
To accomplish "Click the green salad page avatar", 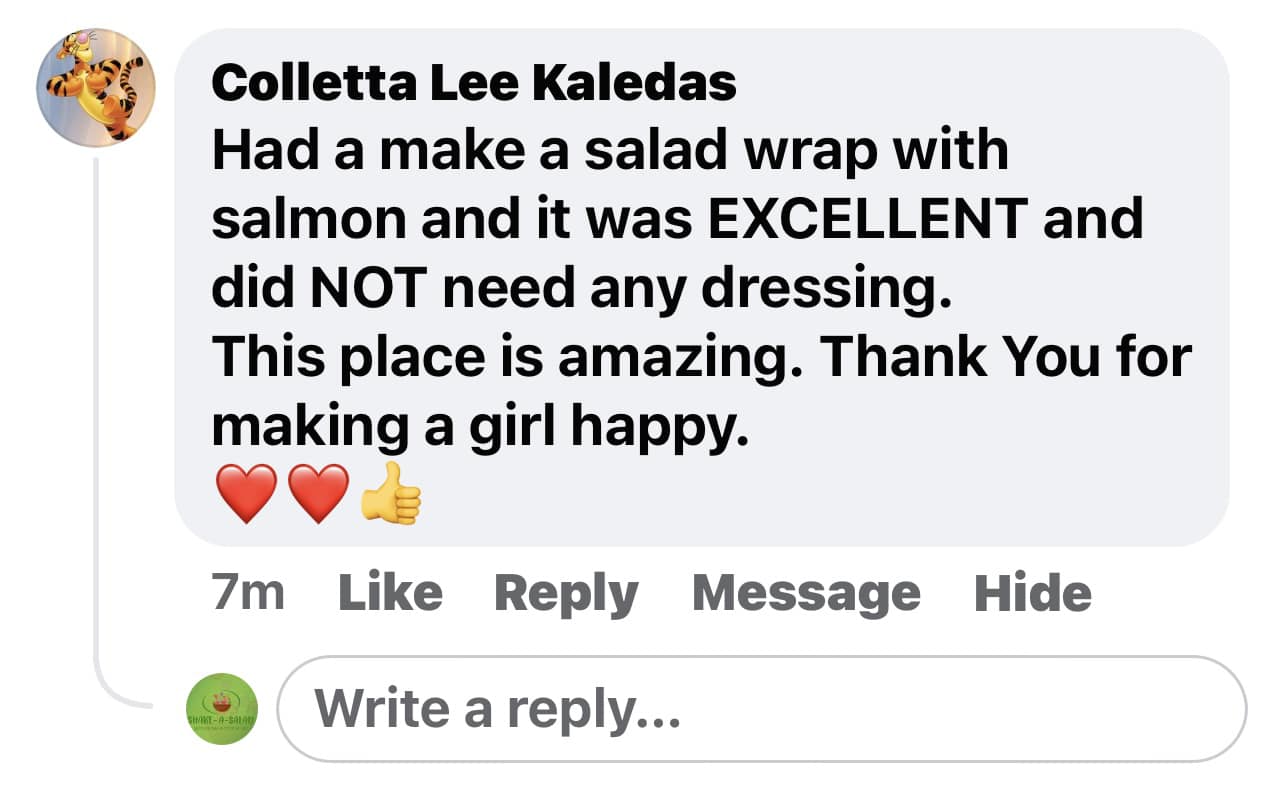I will coord(222,709).
